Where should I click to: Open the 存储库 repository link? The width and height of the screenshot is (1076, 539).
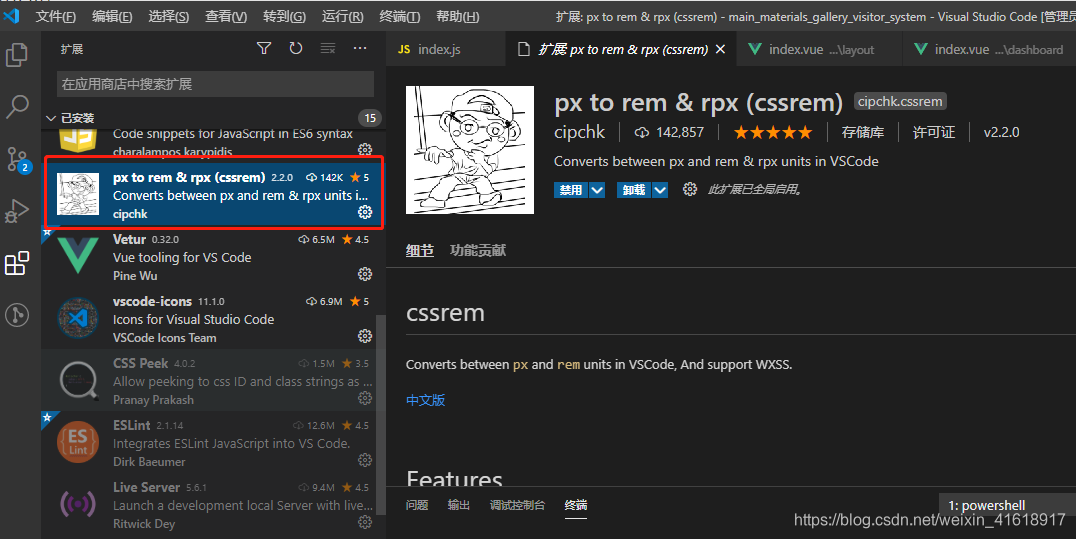pos(863,132)
